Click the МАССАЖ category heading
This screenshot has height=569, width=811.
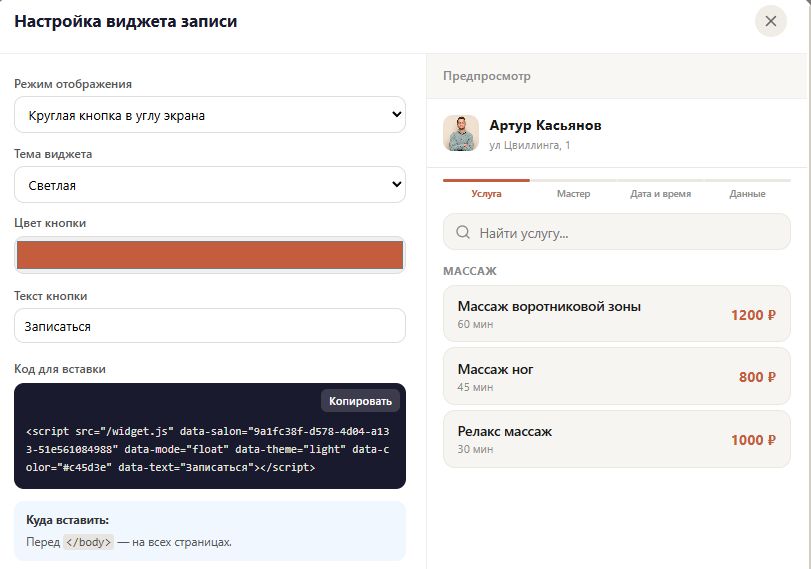[x=470, y=271]
